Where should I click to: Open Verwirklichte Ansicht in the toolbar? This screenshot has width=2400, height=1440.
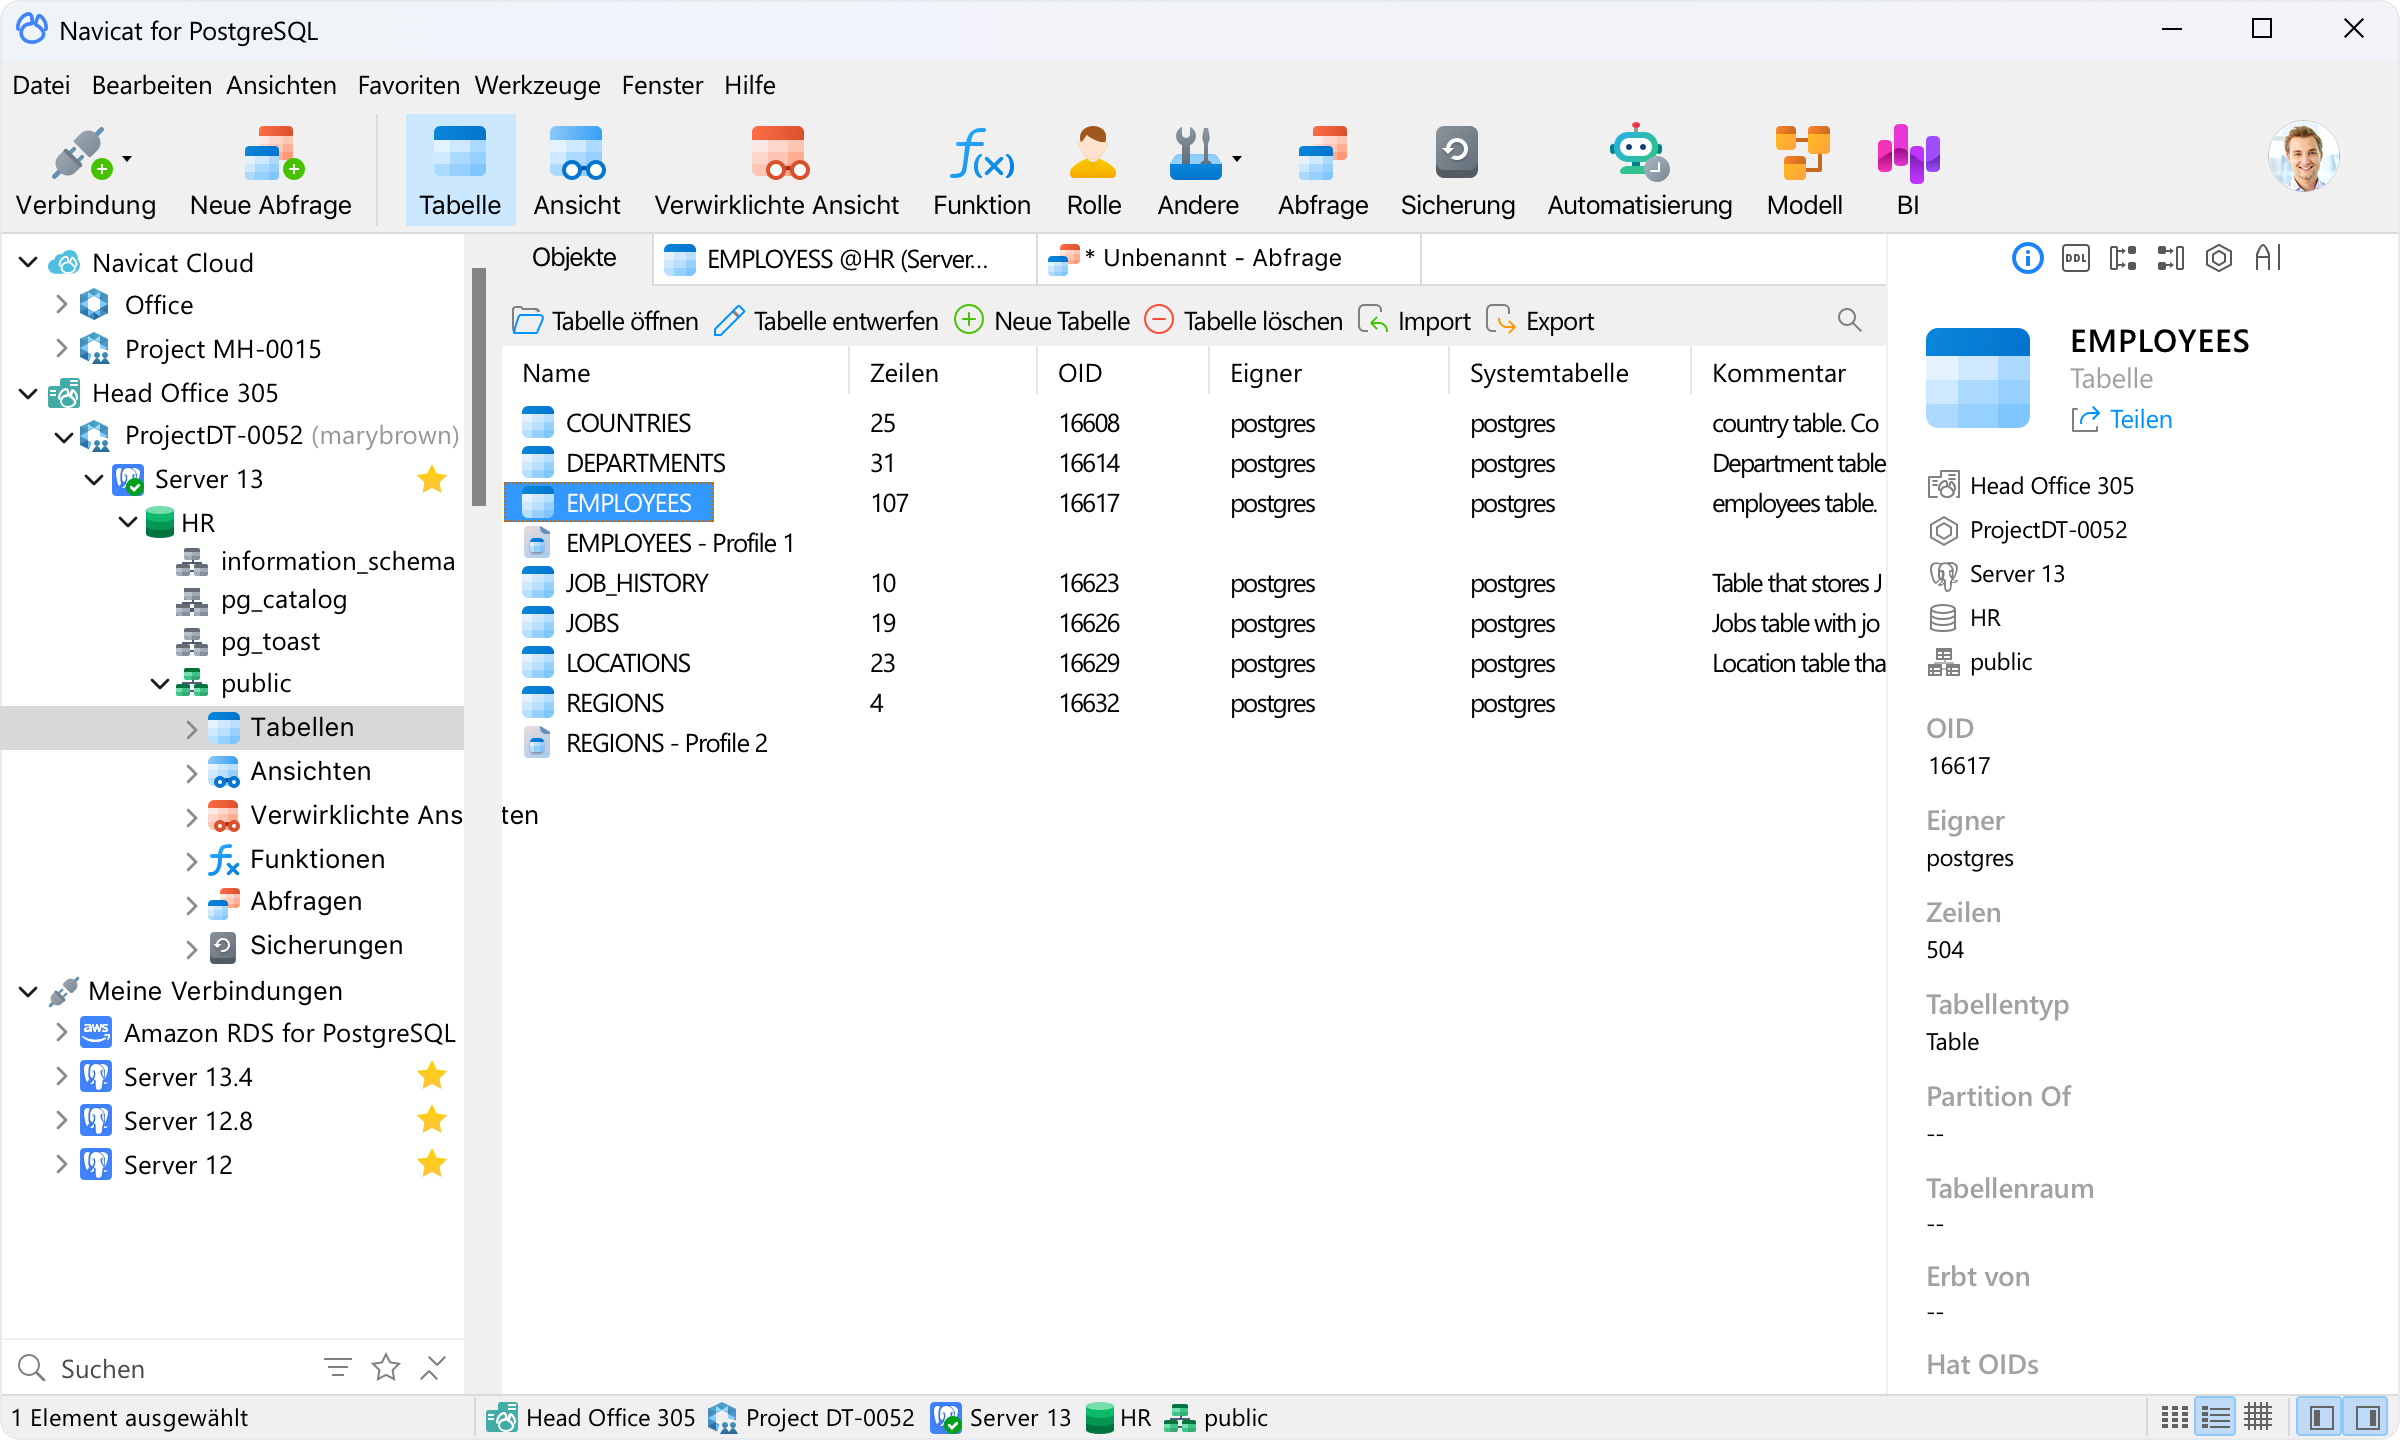[777, 171]
